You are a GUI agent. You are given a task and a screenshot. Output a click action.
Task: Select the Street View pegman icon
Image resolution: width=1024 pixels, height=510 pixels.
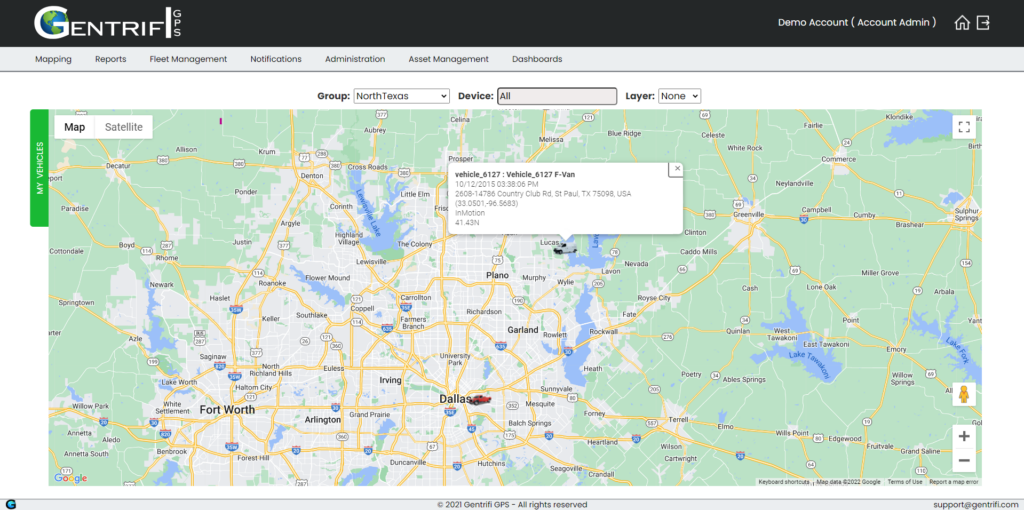pyautogui.click(x=964, y=394)
